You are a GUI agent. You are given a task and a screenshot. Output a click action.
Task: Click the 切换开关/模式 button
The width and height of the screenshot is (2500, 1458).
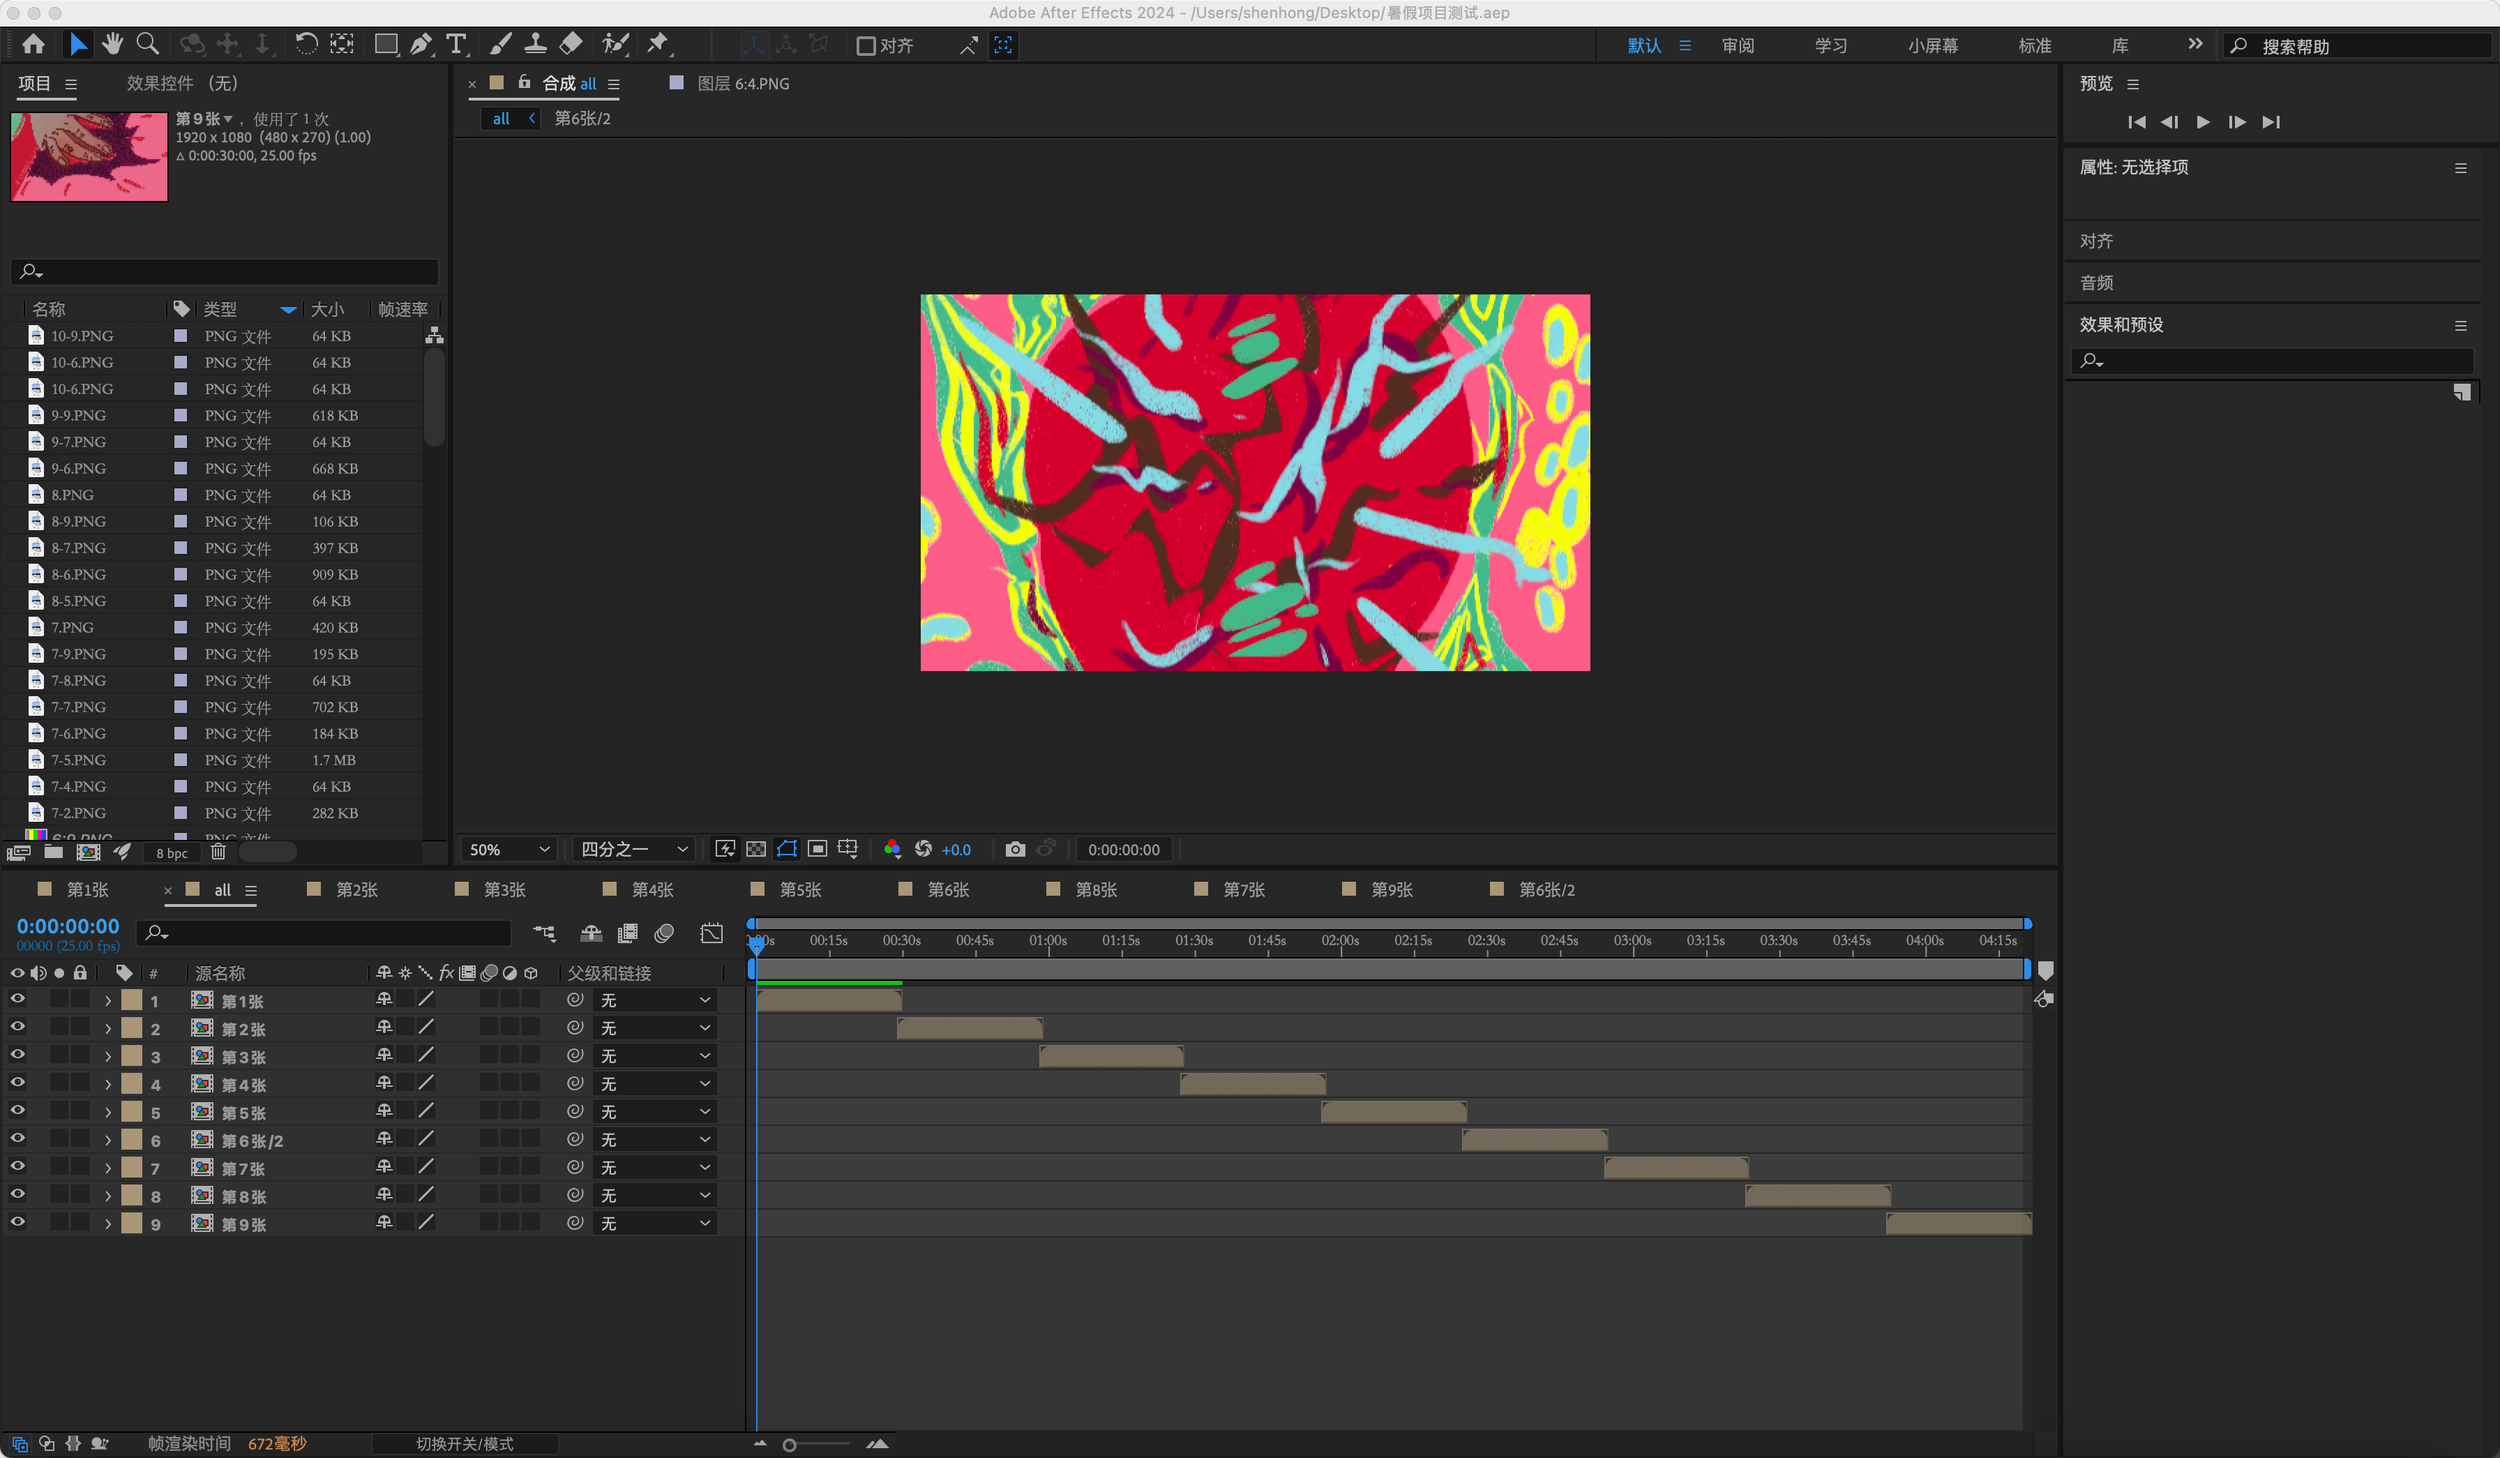[x=464, y=1443]
